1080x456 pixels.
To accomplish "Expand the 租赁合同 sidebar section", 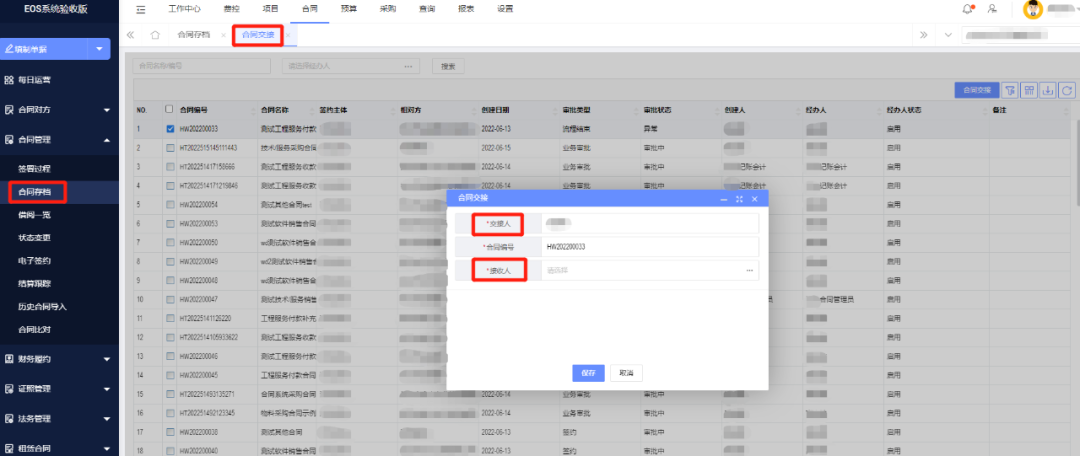I will pyautogui.click(x=107, y=448).
